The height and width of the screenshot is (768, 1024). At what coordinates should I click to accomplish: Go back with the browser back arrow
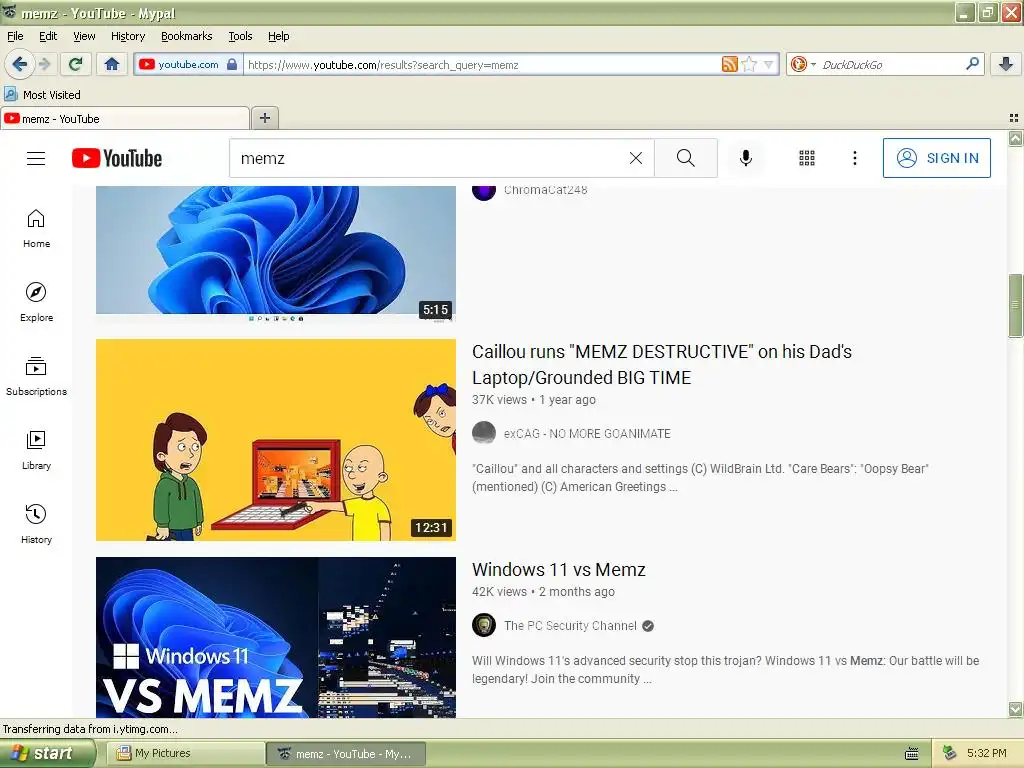19,64
